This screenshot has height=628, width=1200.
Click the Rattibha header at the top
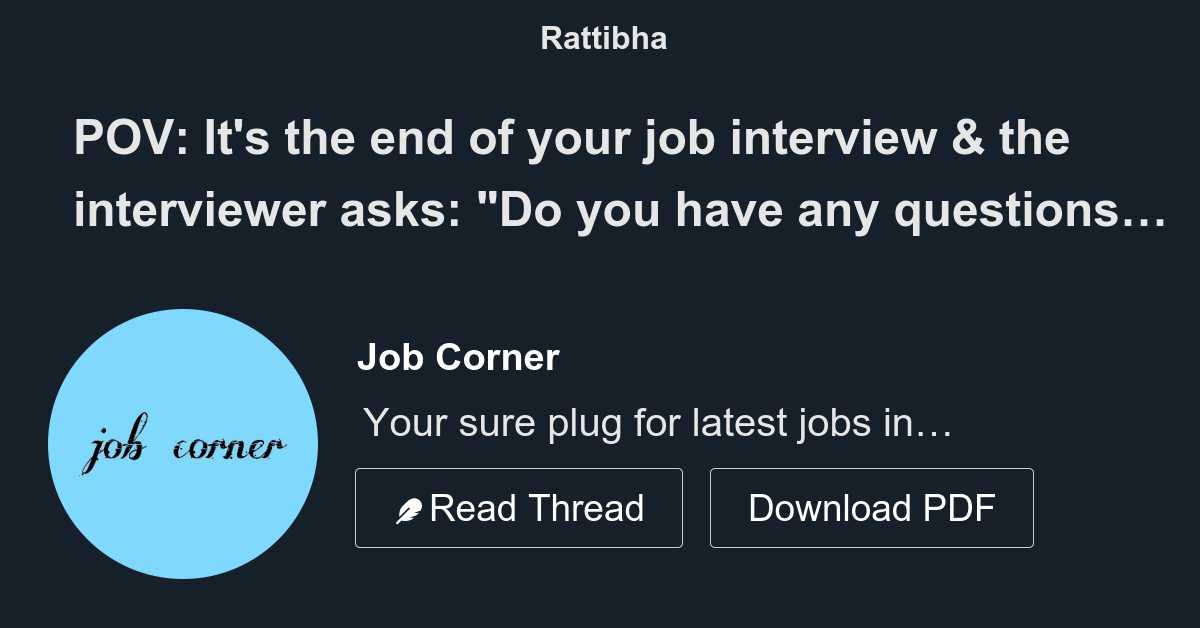603,38
